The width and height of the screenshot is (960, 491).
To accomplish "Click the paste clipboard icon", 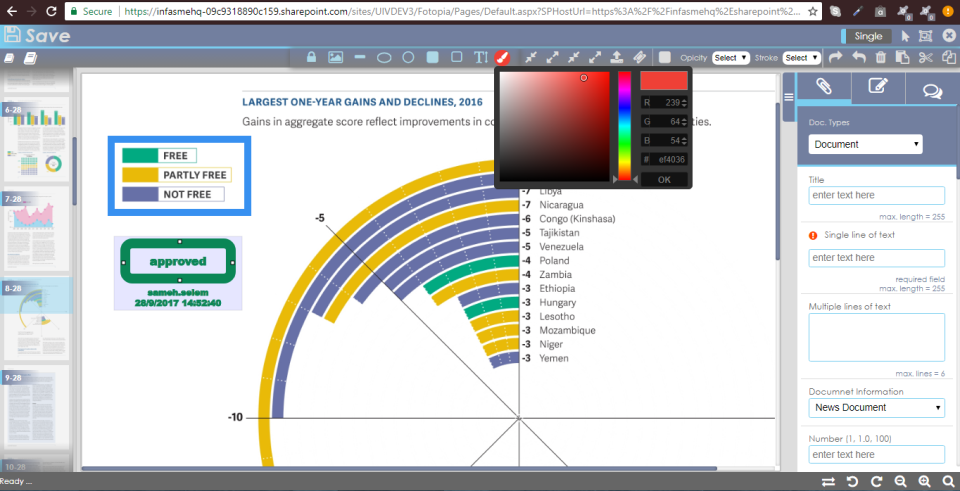I will tap(902, 58).
